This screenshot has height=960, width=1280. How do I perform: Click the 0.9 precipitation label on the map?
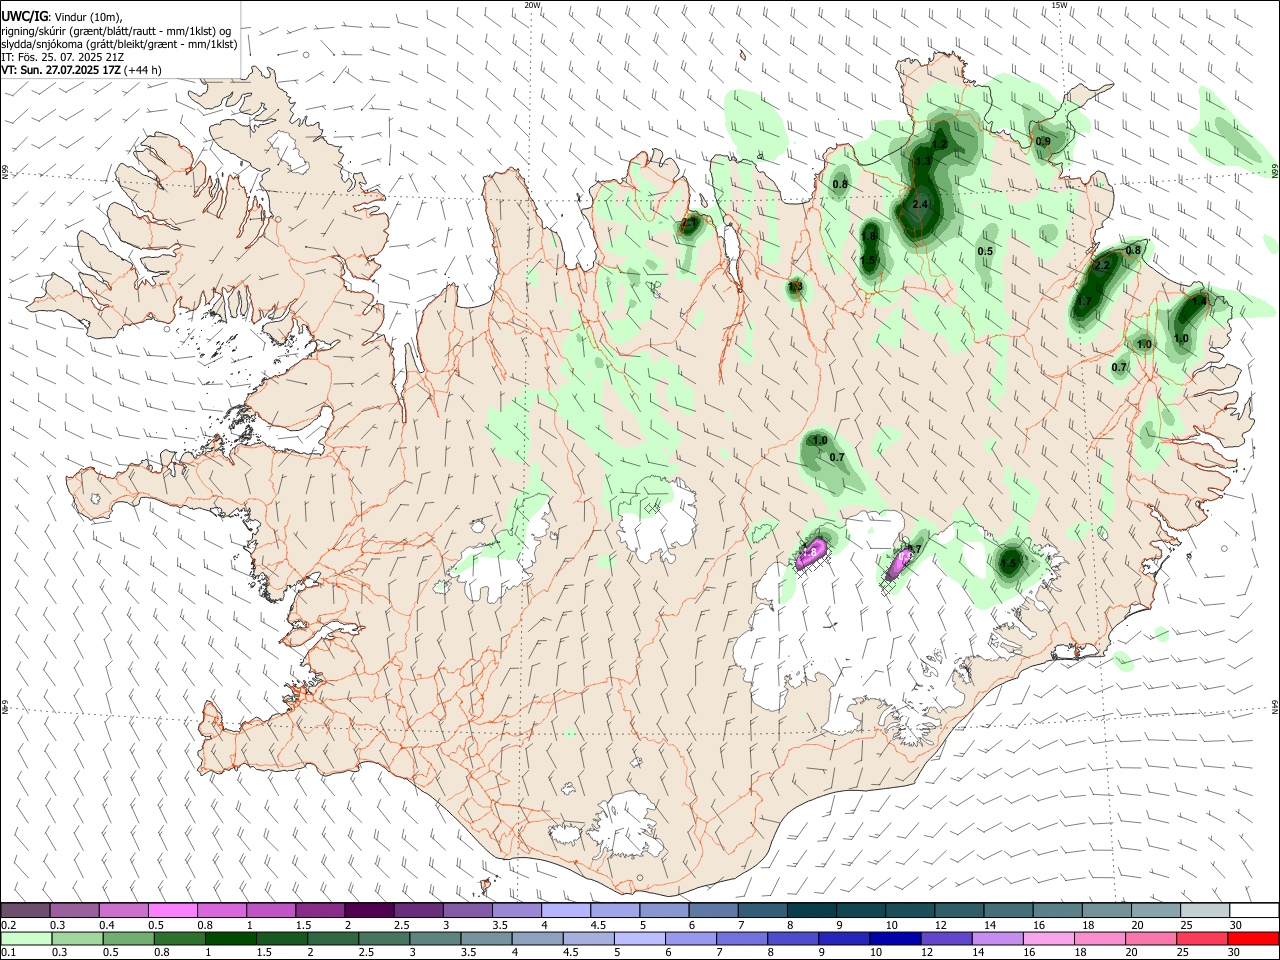click(x=1043, y=142)
